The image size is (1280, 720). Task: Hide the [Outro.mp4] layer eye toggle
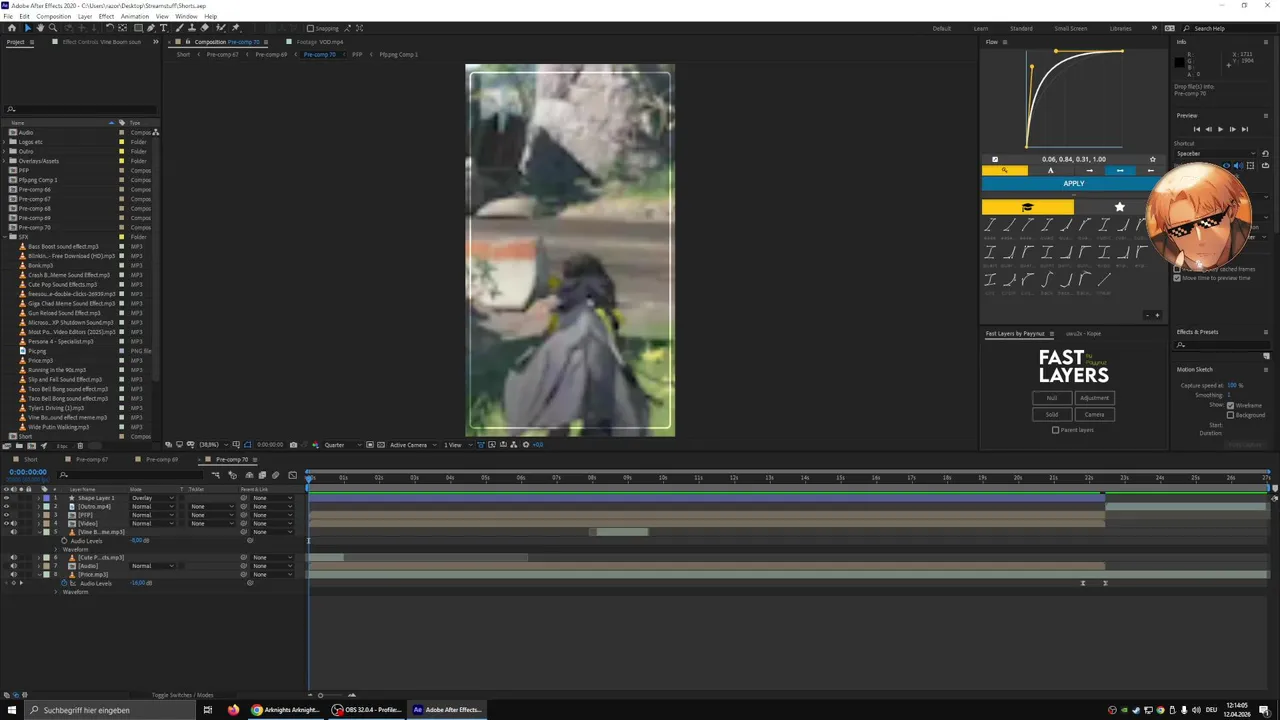click(x=7, y=507)
